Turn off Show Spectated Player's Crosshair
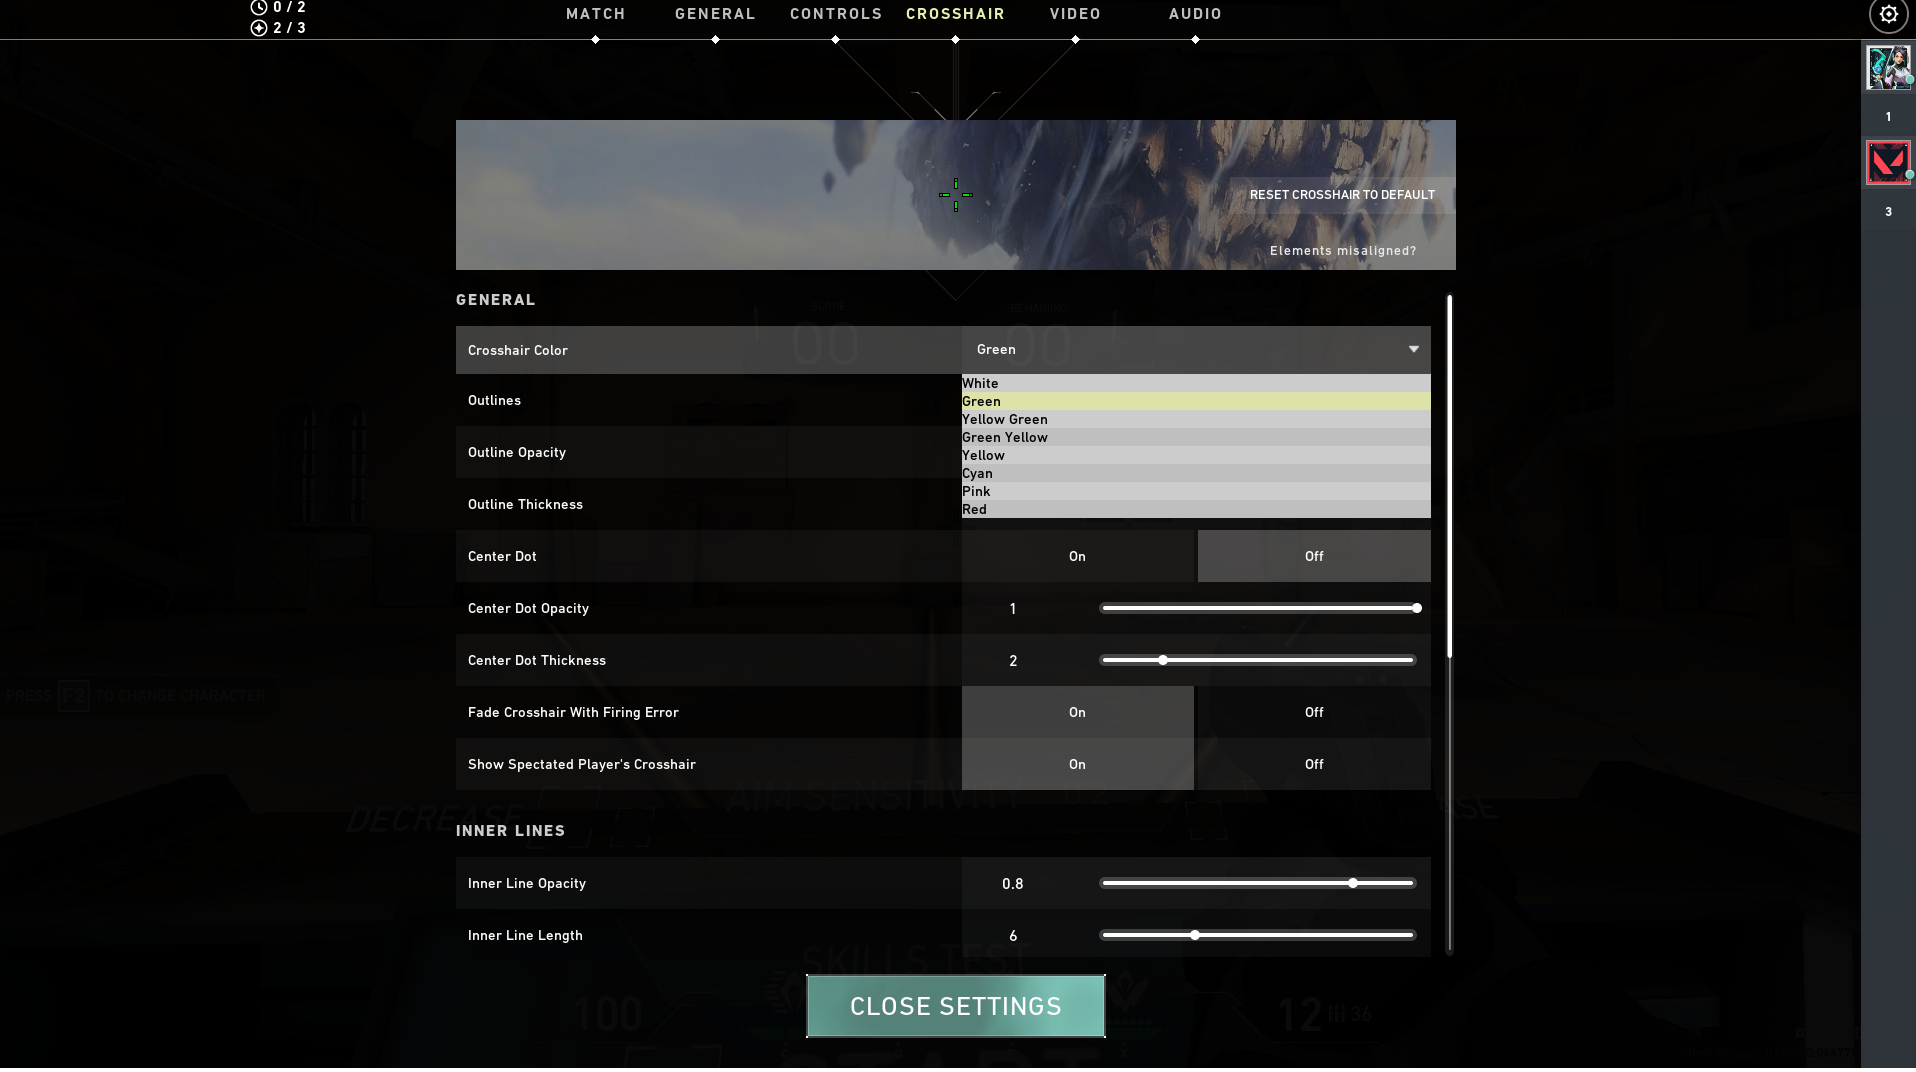Viewport: 1916px width, 1072px height. pos(1313,764)
